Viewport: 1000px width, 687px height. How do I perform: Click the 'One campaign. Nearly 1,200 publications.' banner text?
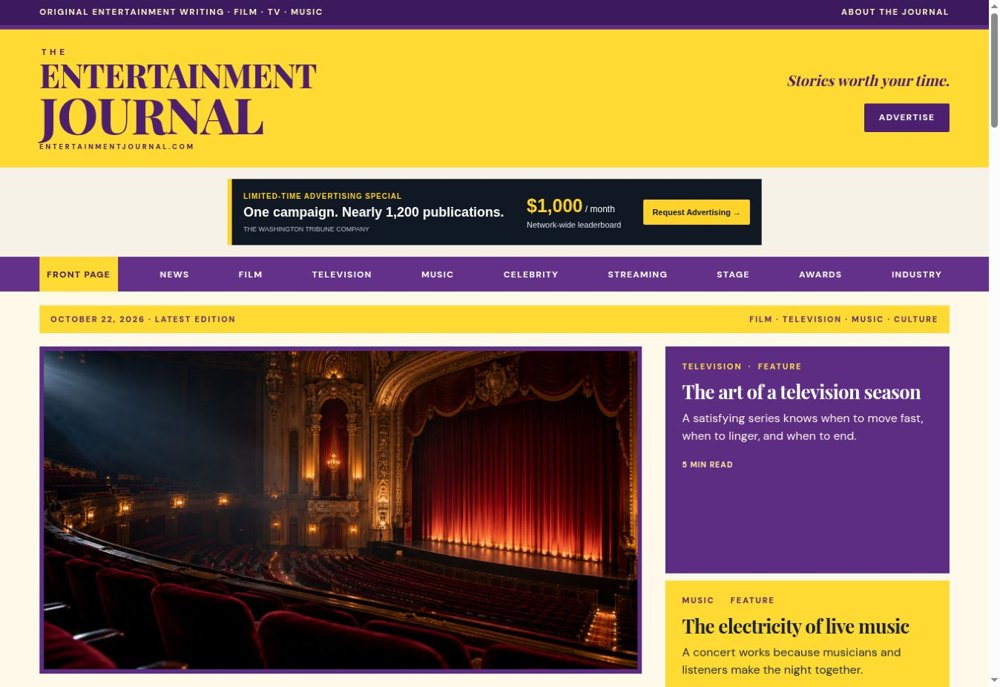pyautogui.click(x=373, y=212)
